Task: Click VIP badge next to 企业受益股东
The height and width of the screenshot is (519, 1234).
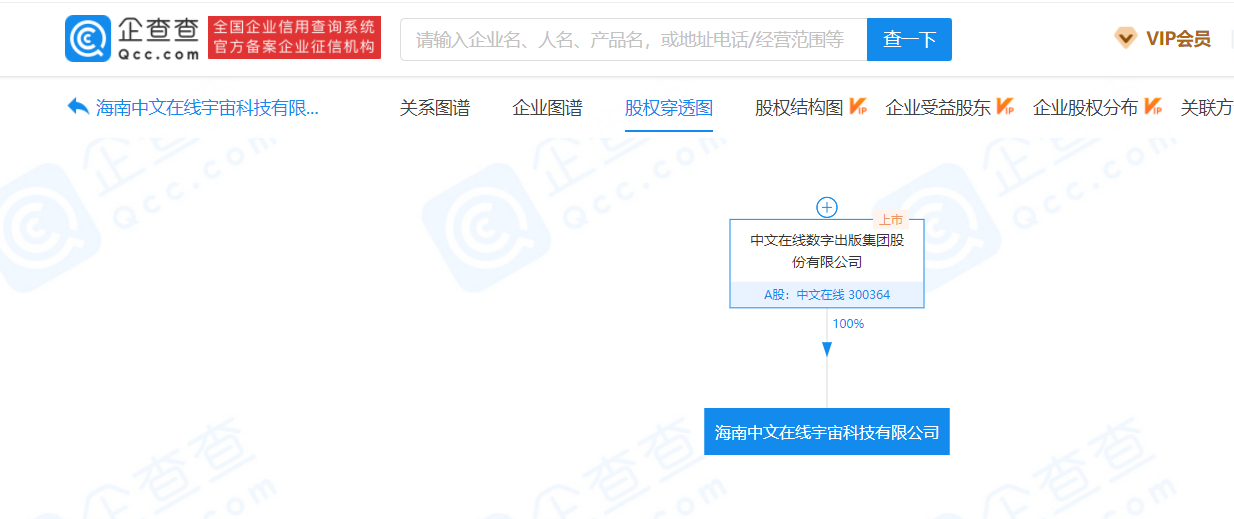Action: coord(1005,107)
